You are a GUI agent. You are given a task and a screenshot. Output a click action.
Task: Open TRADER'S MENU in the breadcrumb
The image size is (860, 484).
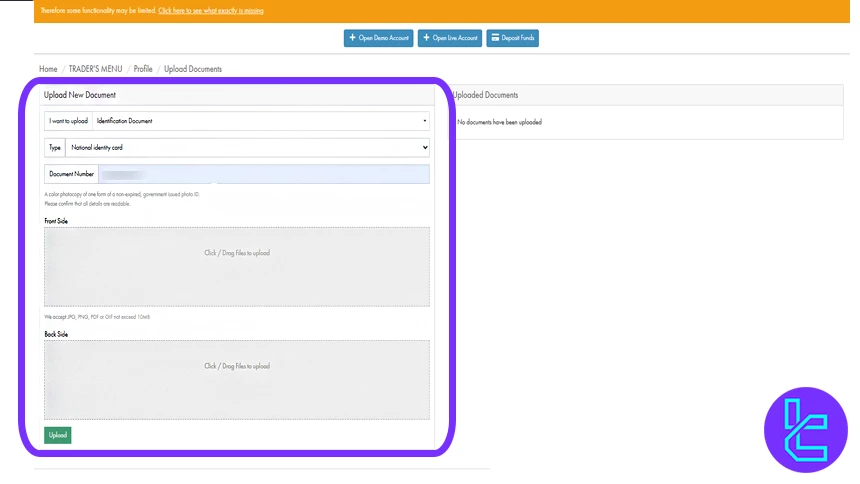pyautogui.click(x=95, y=69)
